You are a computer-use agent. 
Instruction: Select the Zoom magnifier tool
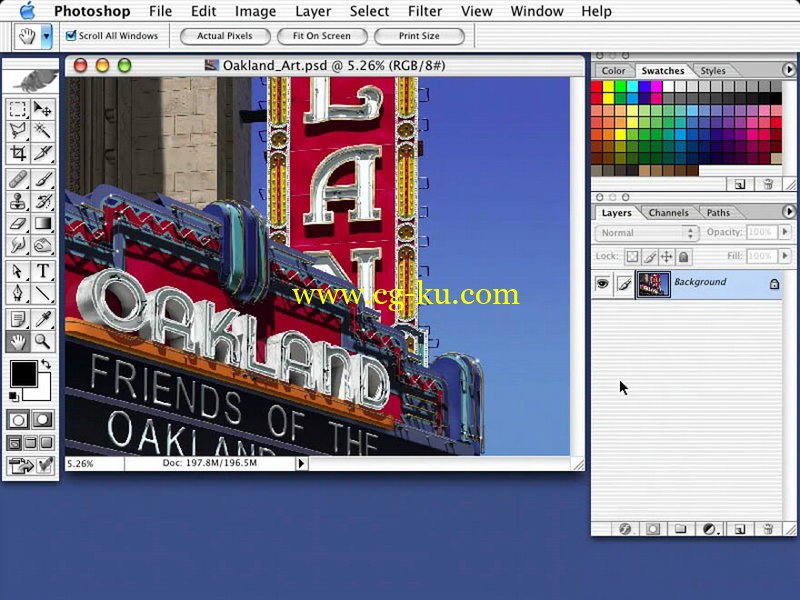coord(43,341)
